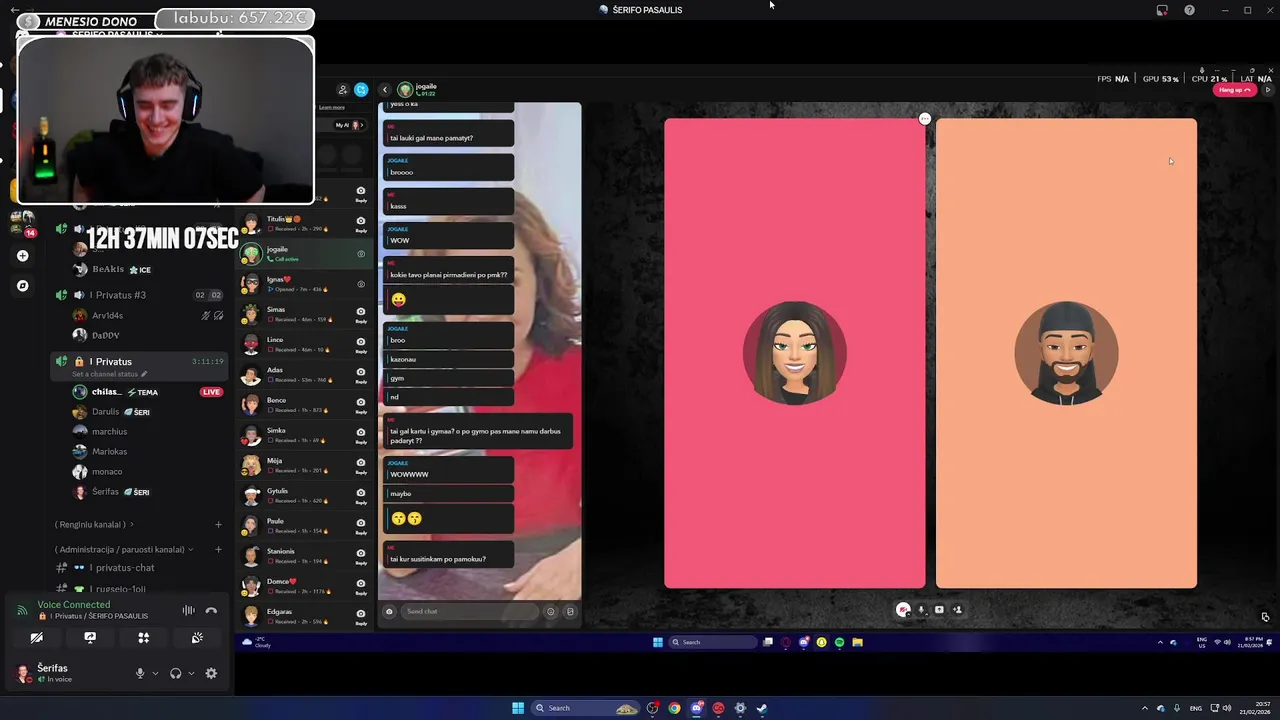
Task: Share screen in Snapchat call controls
Action: (x=939, y=610)
